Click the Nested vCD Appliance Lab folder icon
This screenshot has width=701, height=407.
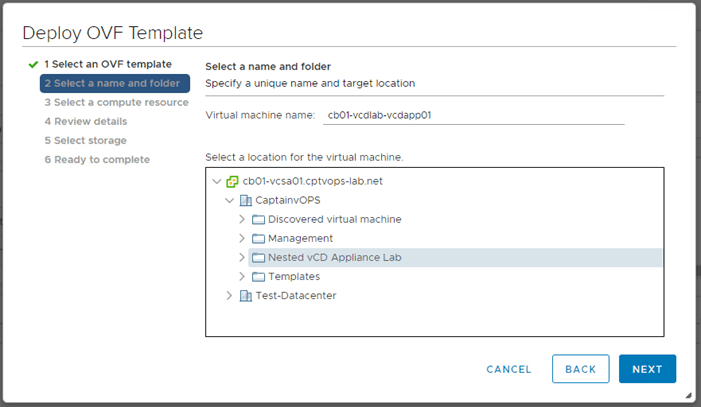(258, 258)
